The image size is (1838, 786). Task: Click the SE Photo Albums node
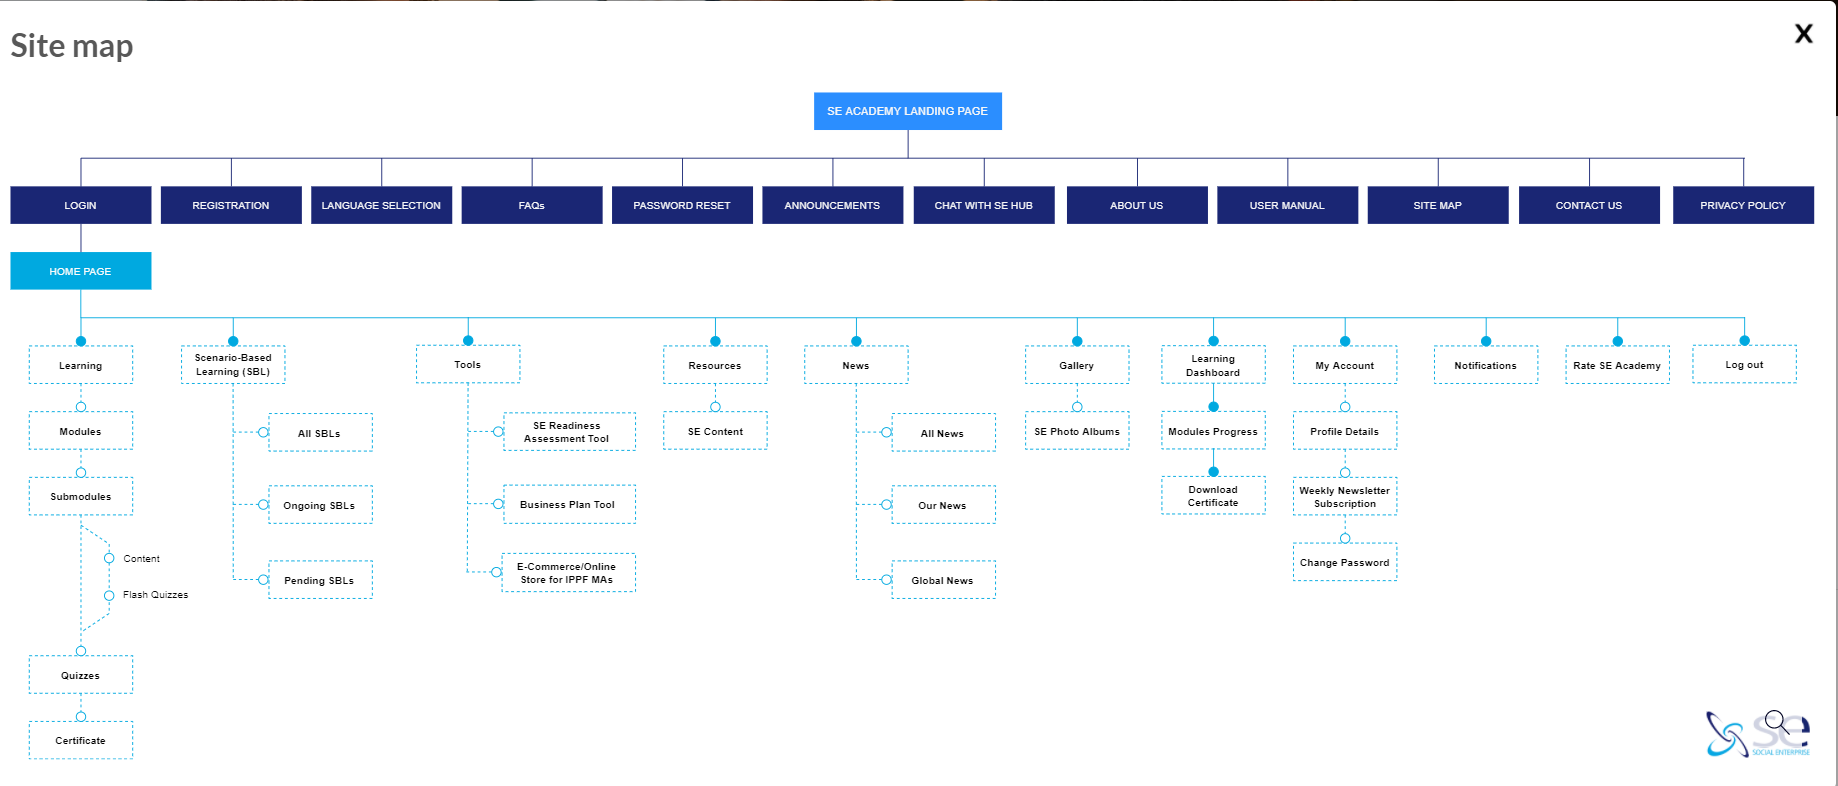1077,431
